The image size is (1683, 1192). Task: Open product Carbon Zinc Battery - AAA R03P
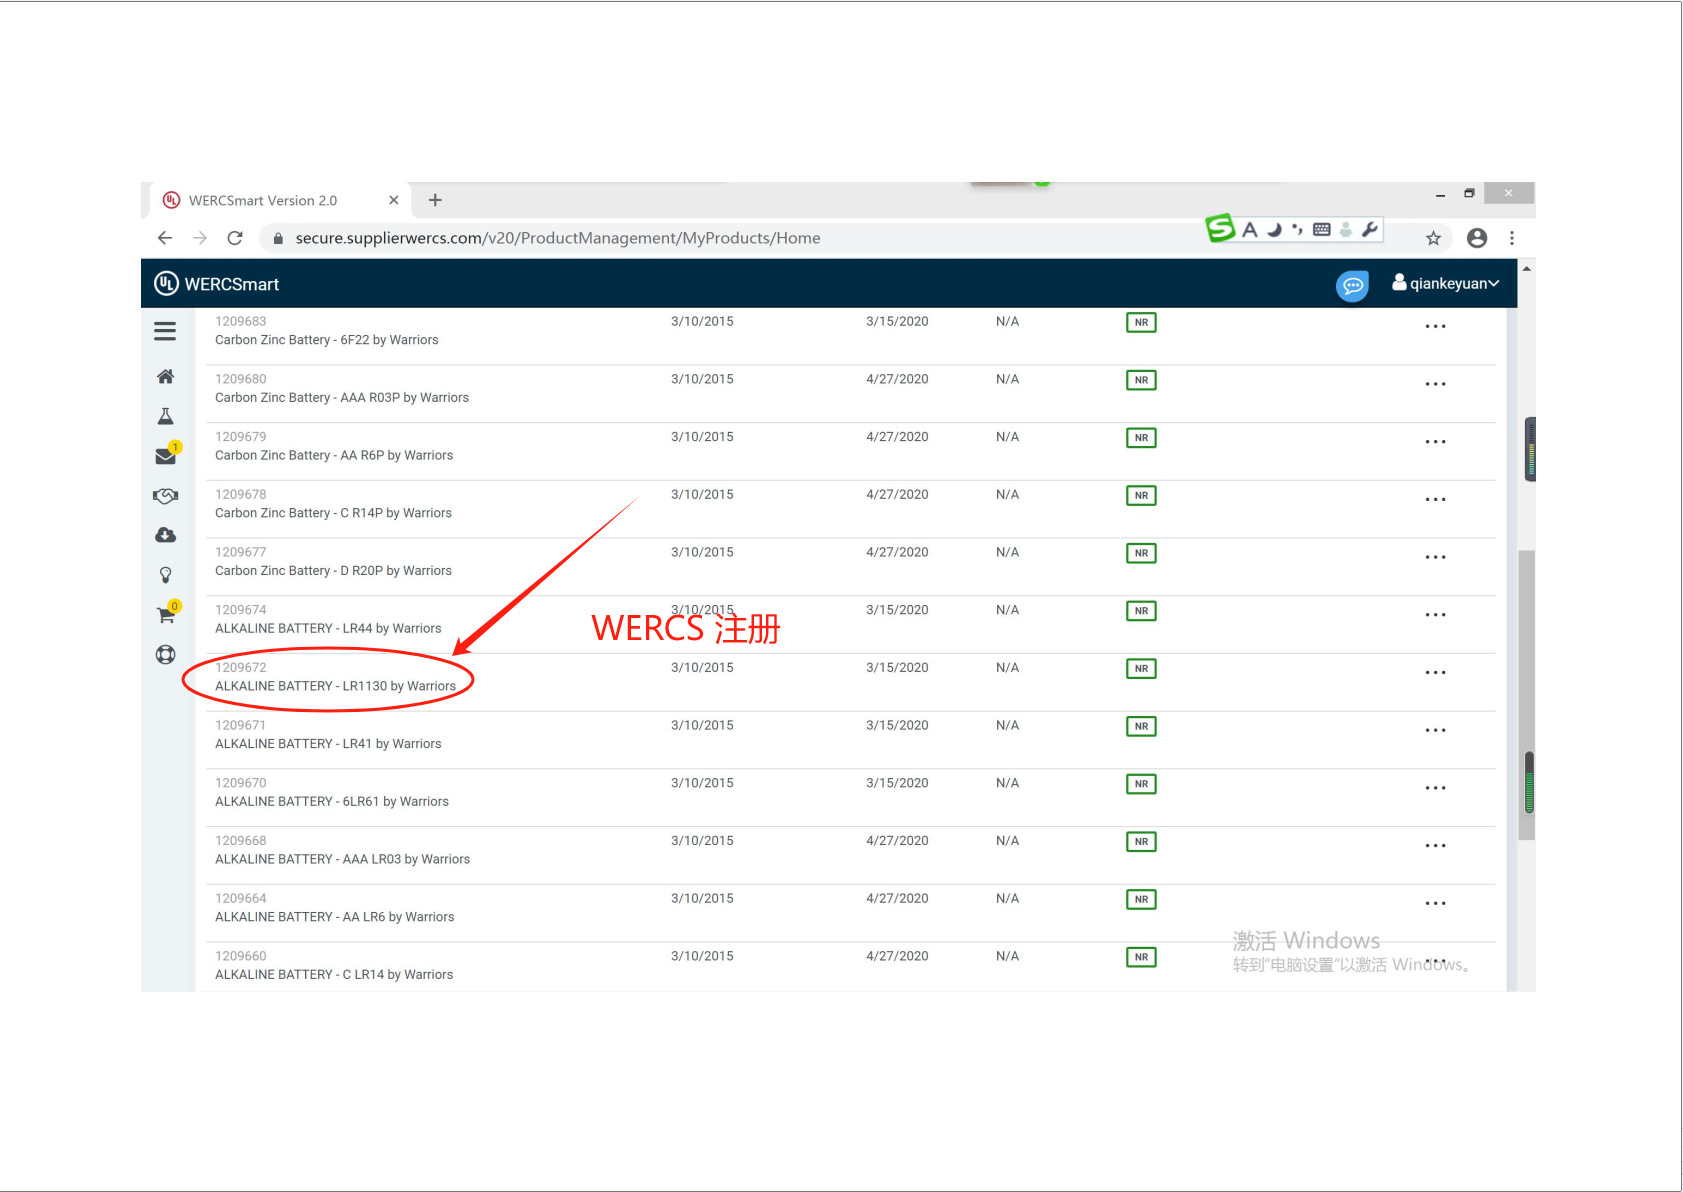[342, 398]
